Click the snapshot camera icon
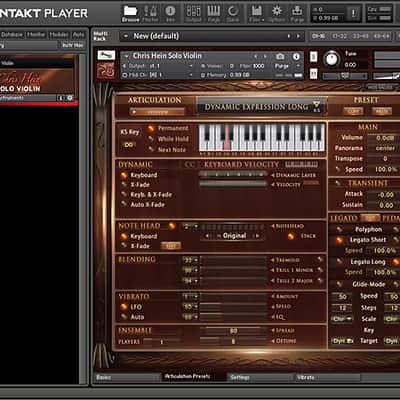Viewport: 400px width, 400px height. (280, 56)
